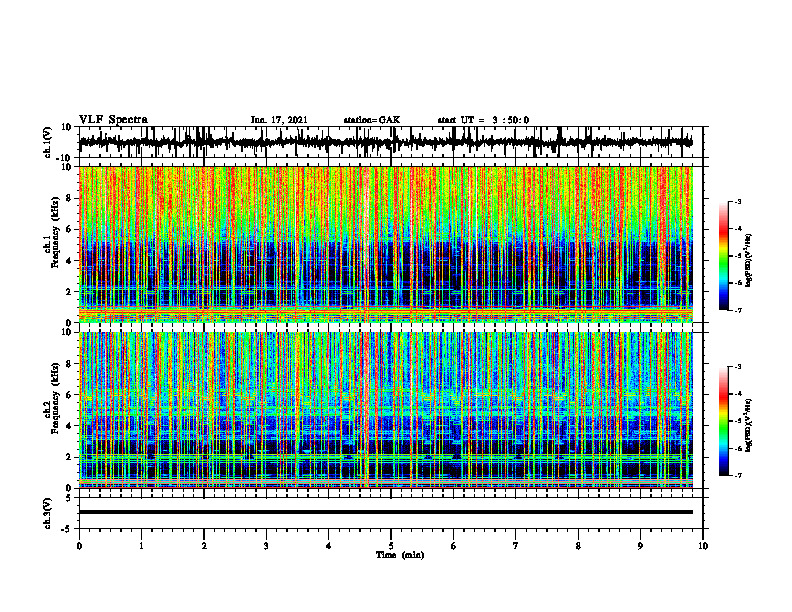The width and height of the screenshot is (792, 612).
Task: Click the 'ch.1(V)' axis label
Action: pyautogui.click(x=48, y=142)
